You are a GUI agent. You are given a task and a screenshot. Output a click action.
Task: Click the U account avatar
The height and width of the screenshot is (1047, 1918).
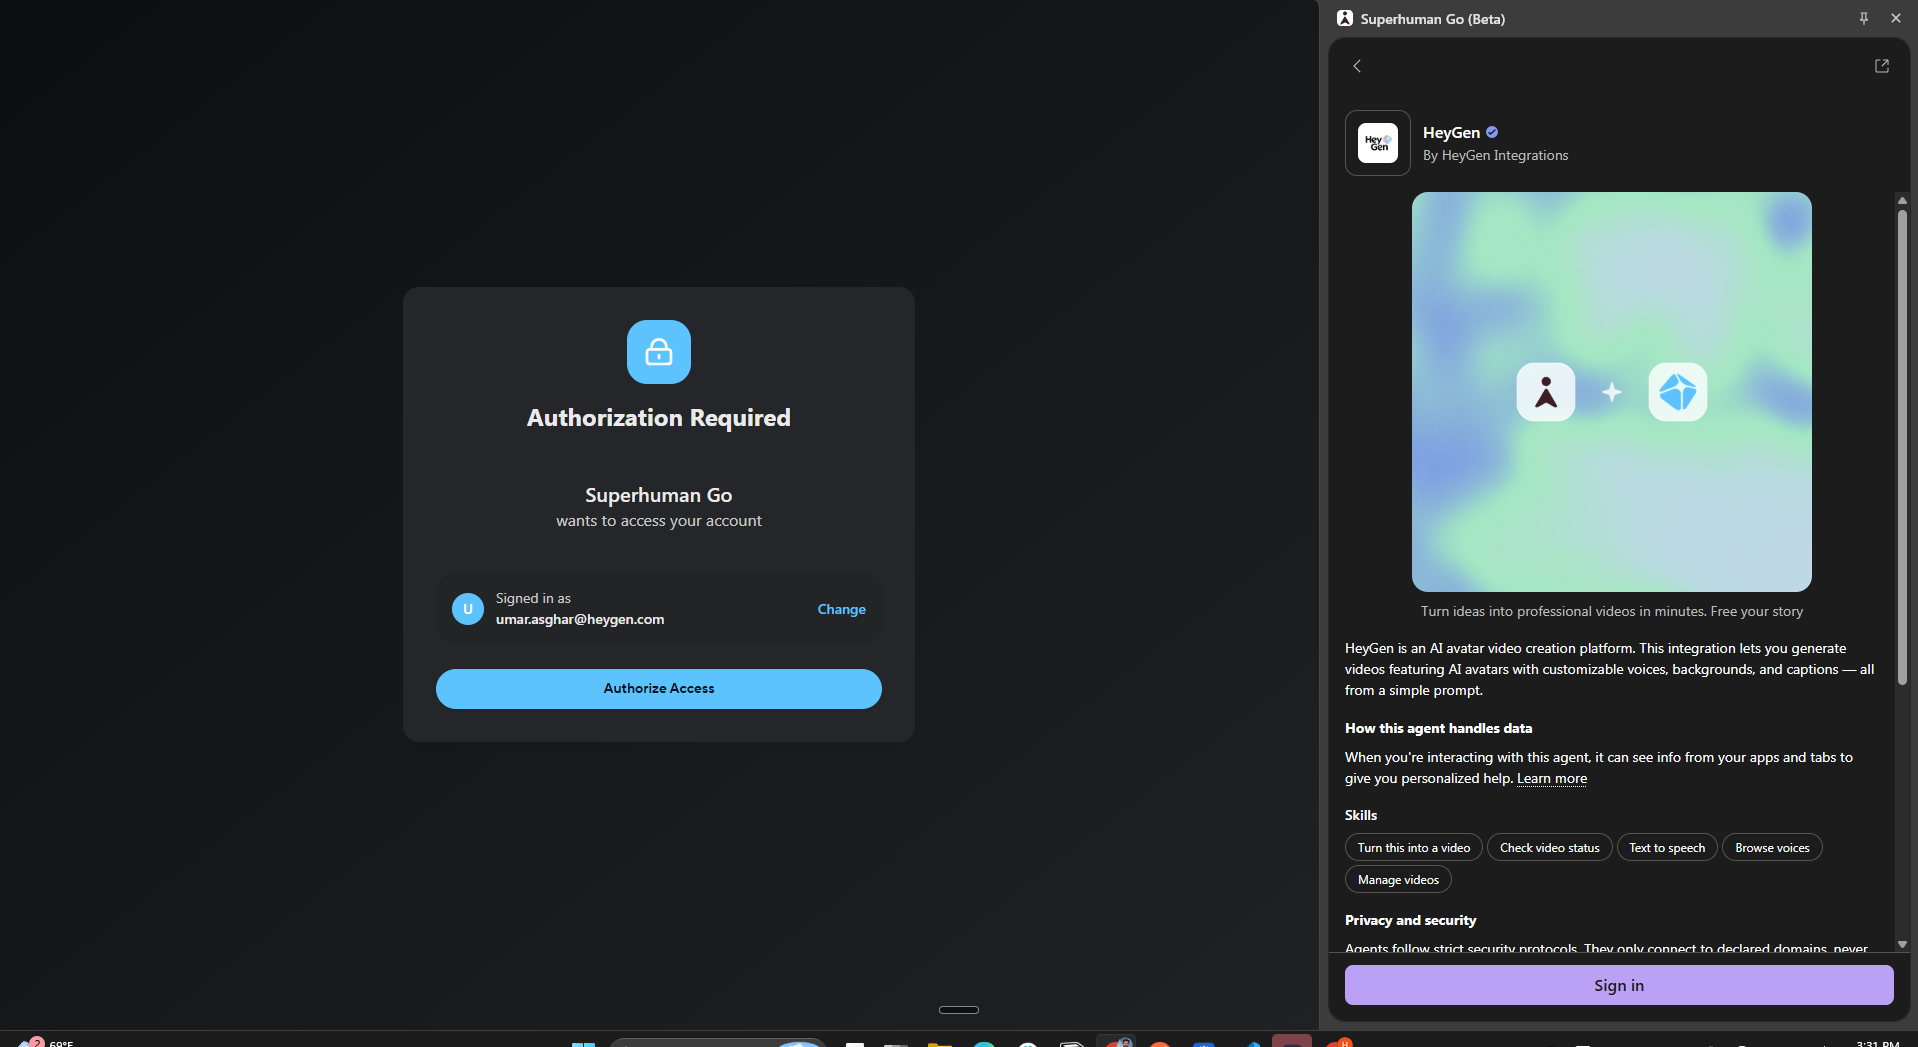tap(467, 608)
